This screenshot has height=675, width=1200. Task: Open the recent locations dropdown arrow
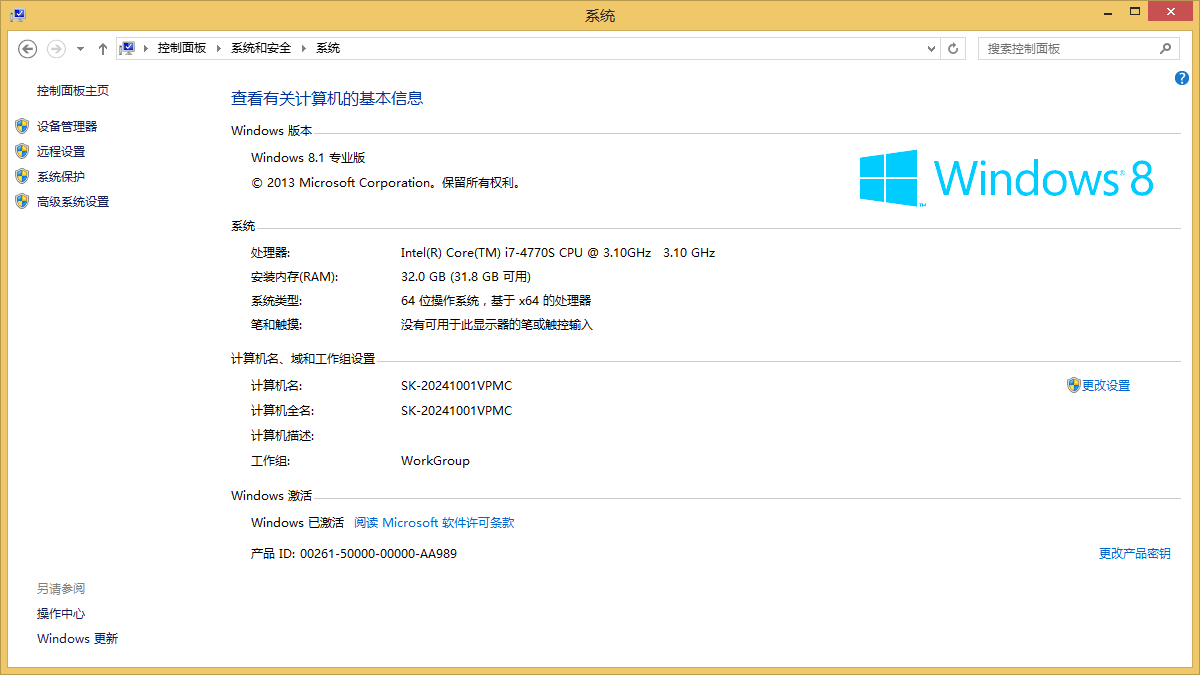80,48
